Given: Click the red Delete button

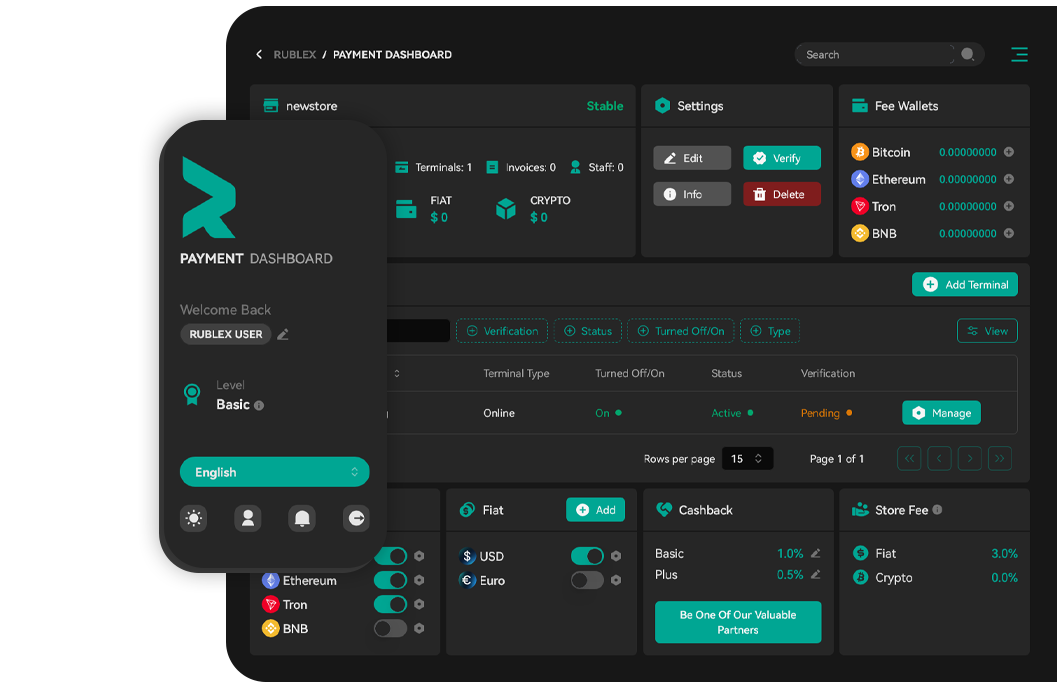Looking at the screenshot, I should tap(782, 194).
